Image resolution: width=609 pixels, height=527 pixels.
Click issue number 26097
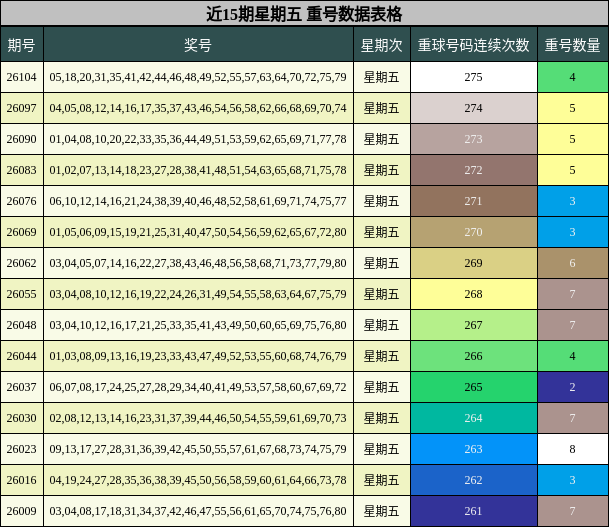22,108
